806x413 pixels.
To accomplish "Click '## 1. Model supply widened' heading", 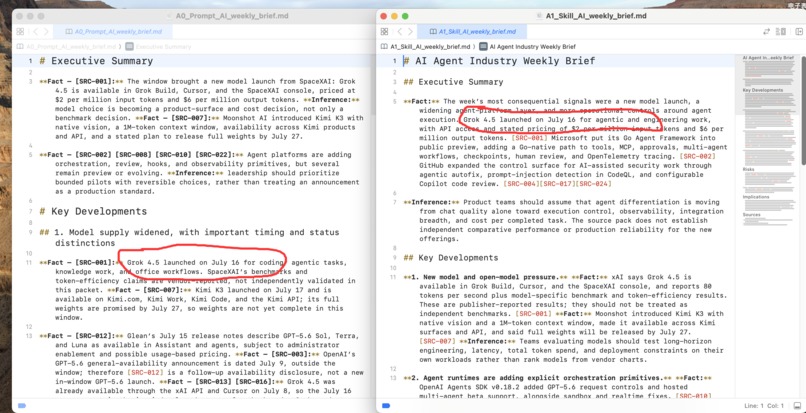I will [189, 237].
